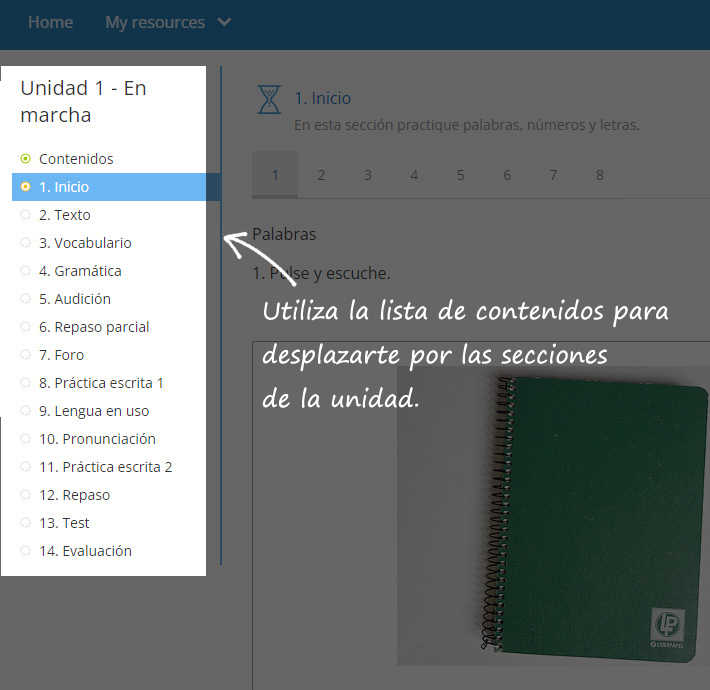Click the 1. Inicio section heading
The height and width of the screenshot is (690, 710).
[322, 98]
